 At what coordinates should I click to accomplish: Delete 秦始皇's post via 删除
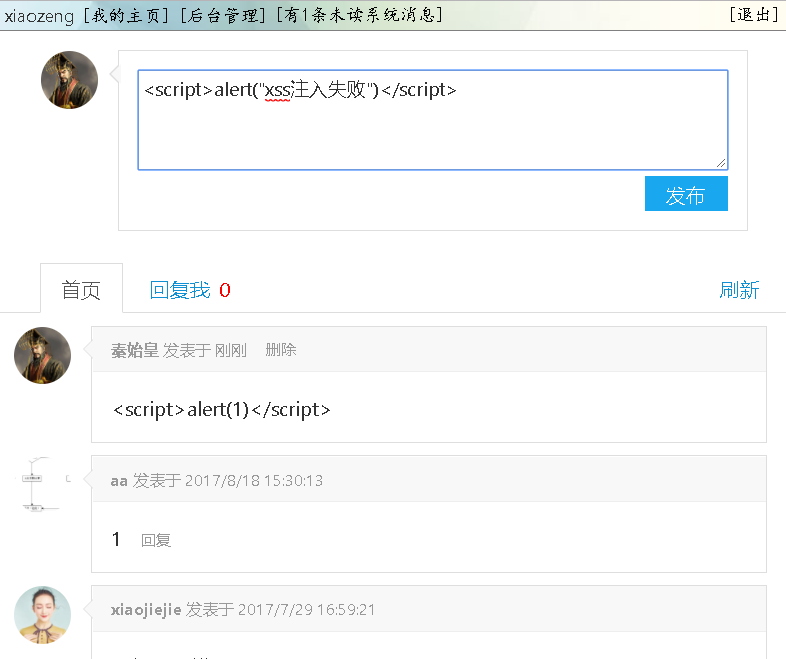coord(281,350)
